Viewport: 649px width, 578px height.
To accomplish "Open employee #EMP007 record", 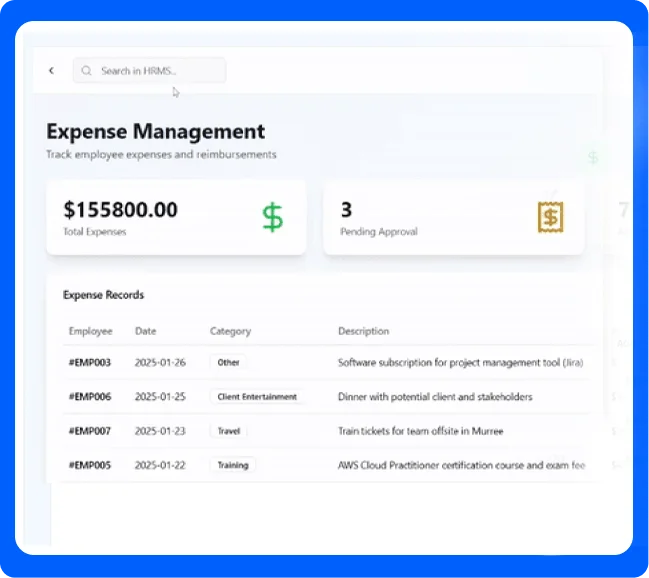I will pos(90,431).
